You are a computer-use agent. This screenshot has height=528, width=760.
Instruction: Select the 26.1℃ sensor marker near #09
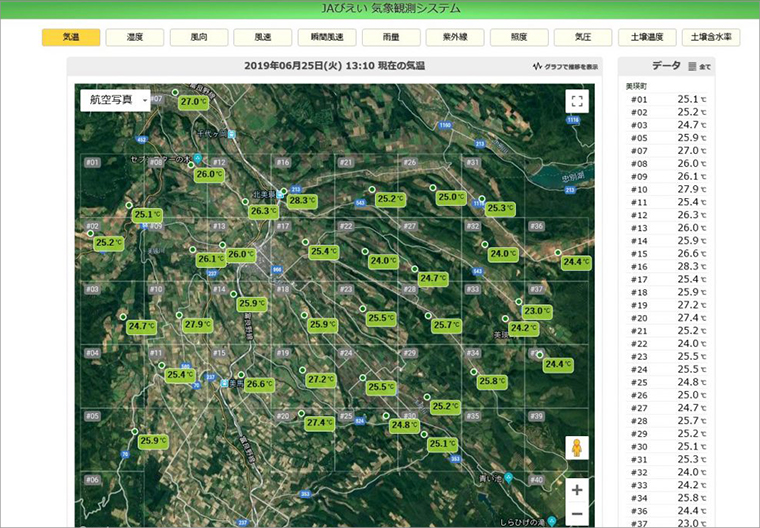coord(211,259)
